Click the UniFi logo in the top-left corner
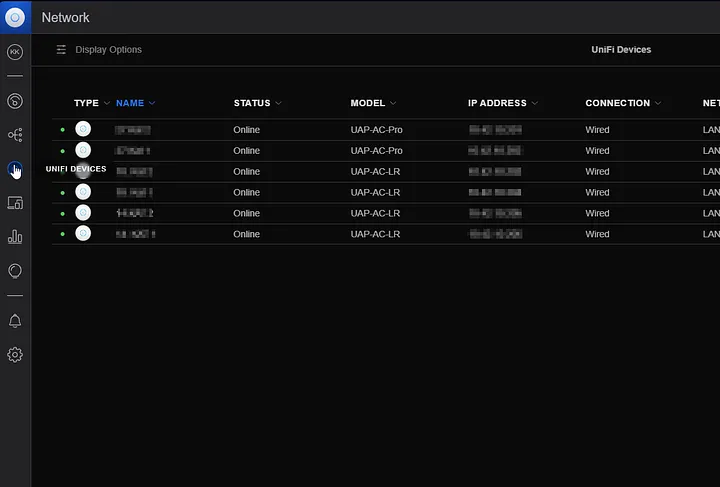 (15, 17)
